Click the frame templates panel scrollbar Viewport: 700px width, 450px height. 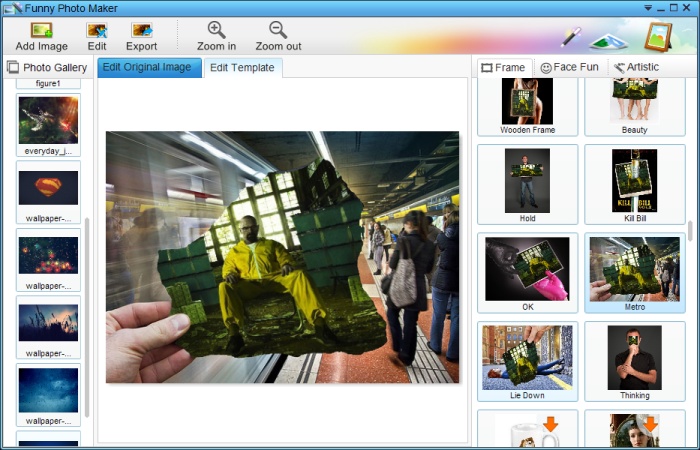pos(691,231)
